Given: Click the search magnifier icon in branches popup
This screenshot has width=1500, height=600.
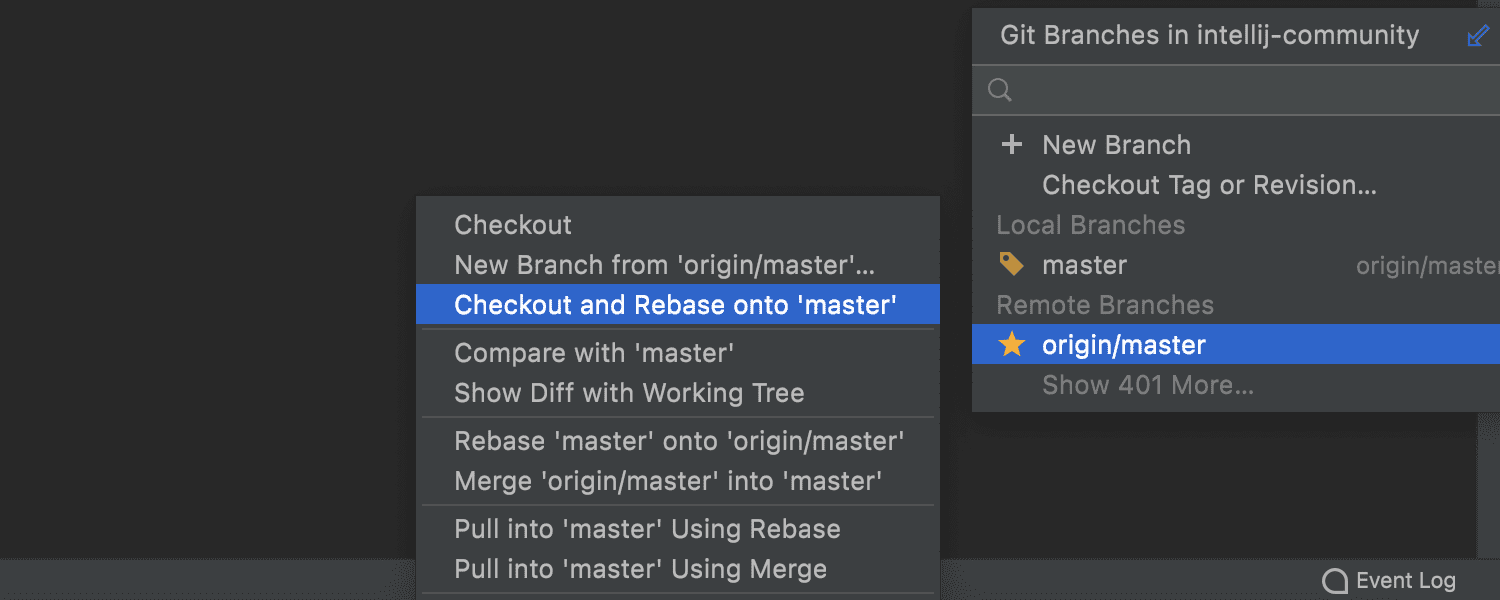Looking at the screenshot, I should 999,91.
